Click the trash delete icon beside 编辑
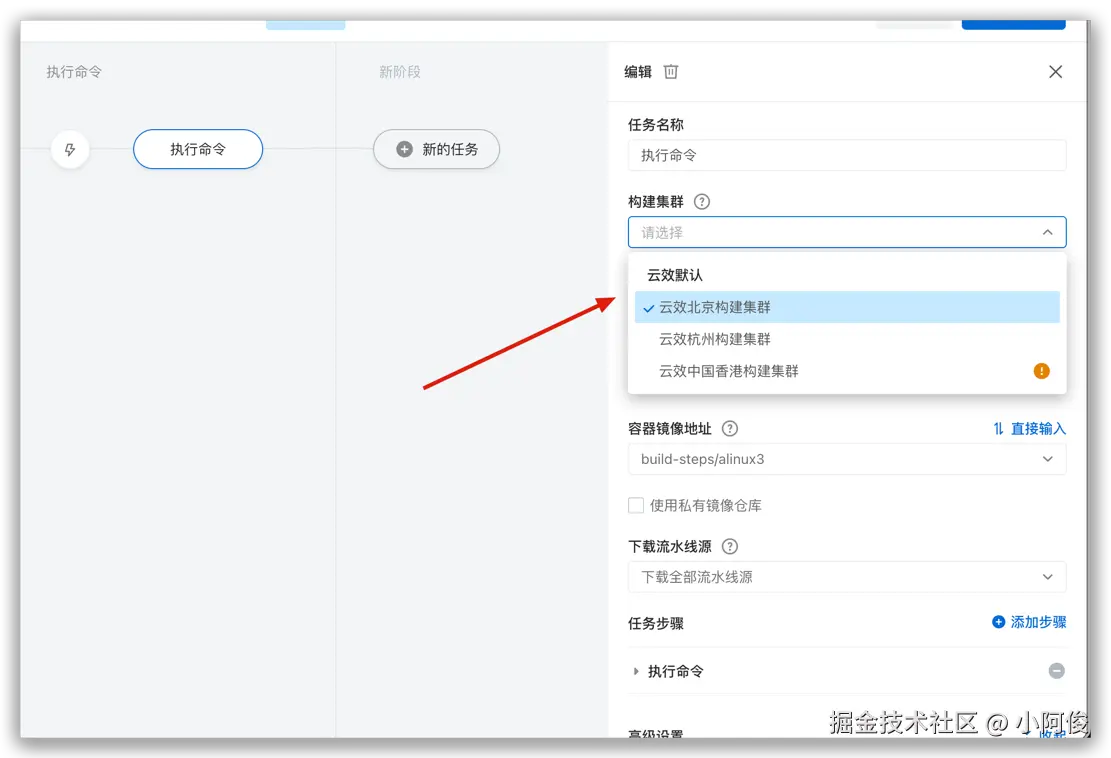The height and width of the screenshot is (758, 1111). click(670, 72)
